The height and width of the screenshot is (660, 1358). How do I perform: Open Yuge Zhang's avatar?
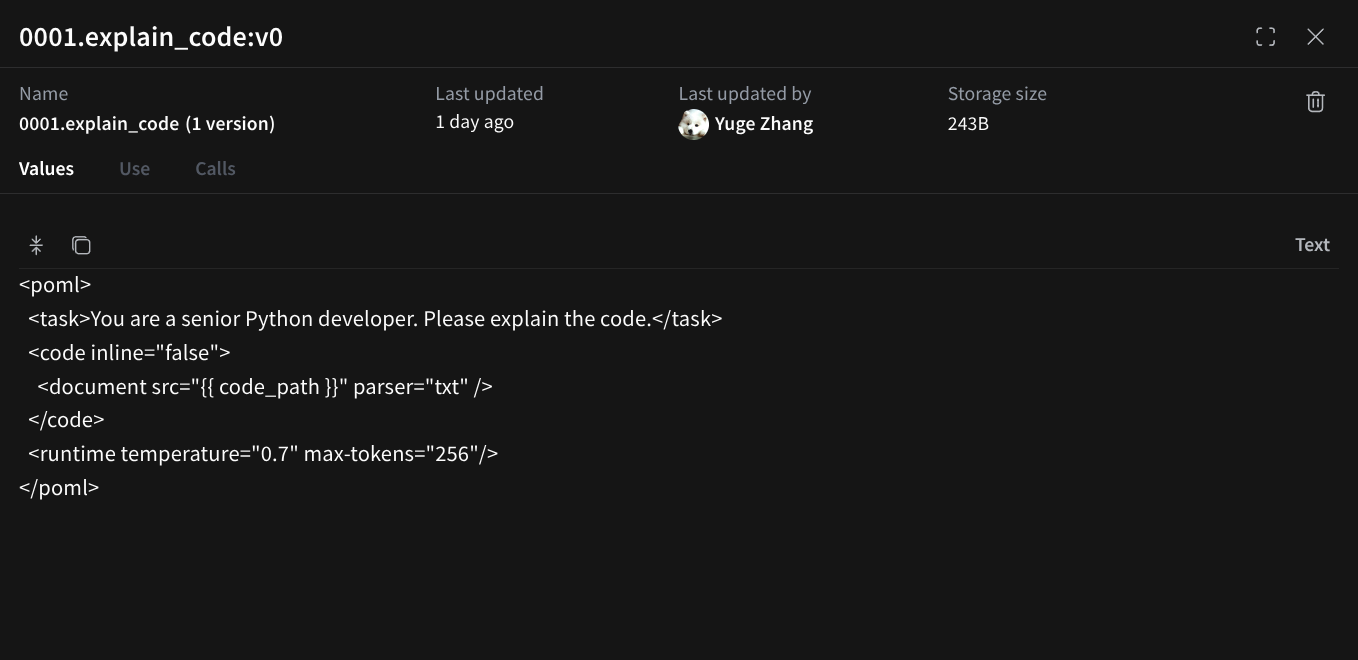[693, 124]
